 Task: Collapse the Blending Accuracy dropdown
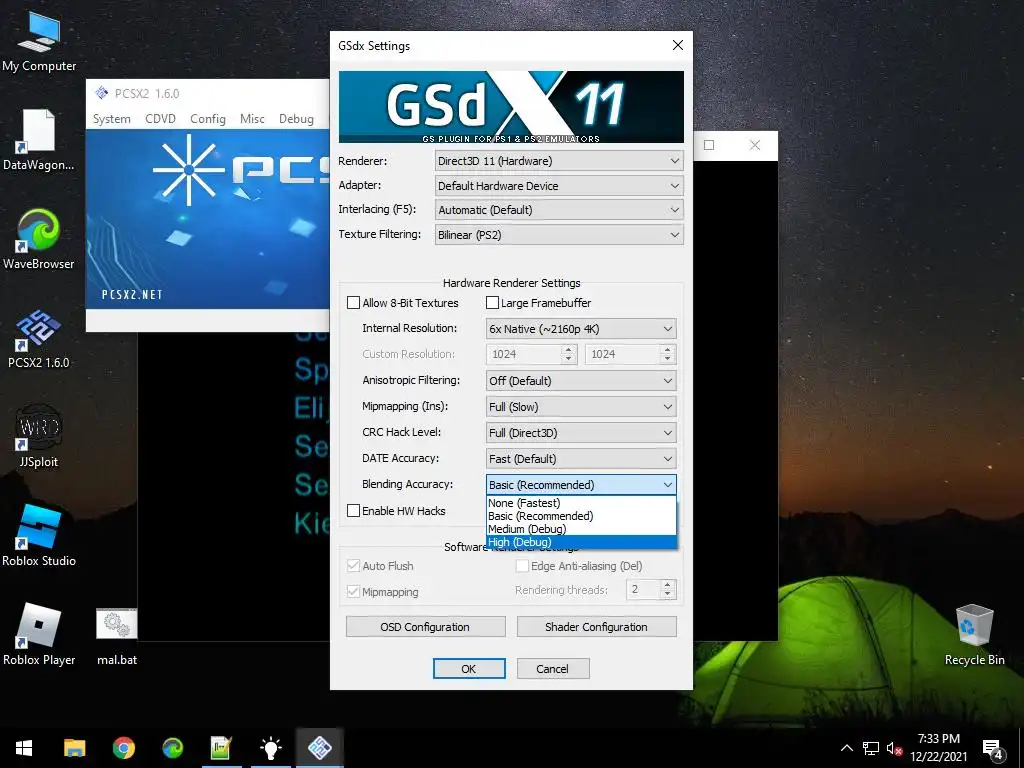pos(581,485)
